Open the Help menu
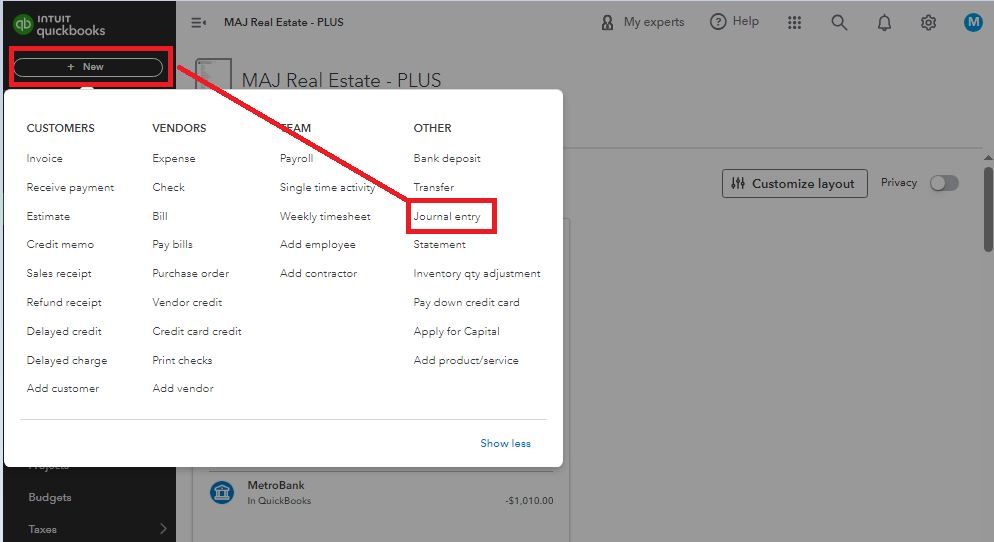Screen dimensions: 994x542 pos(734,22)
